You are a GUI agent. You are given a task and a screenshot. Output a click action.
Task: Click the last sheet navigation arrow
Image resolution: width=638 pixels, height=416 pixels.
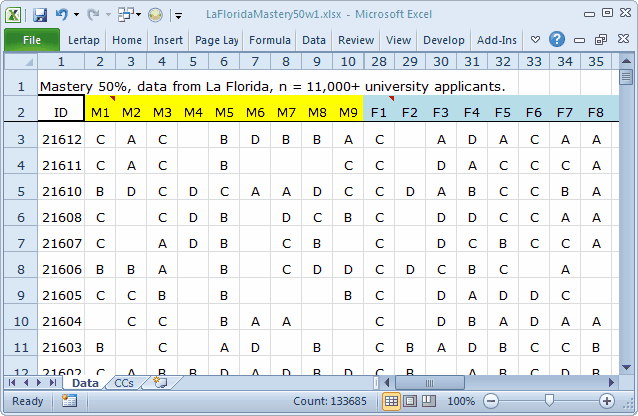tap(55, 383)
